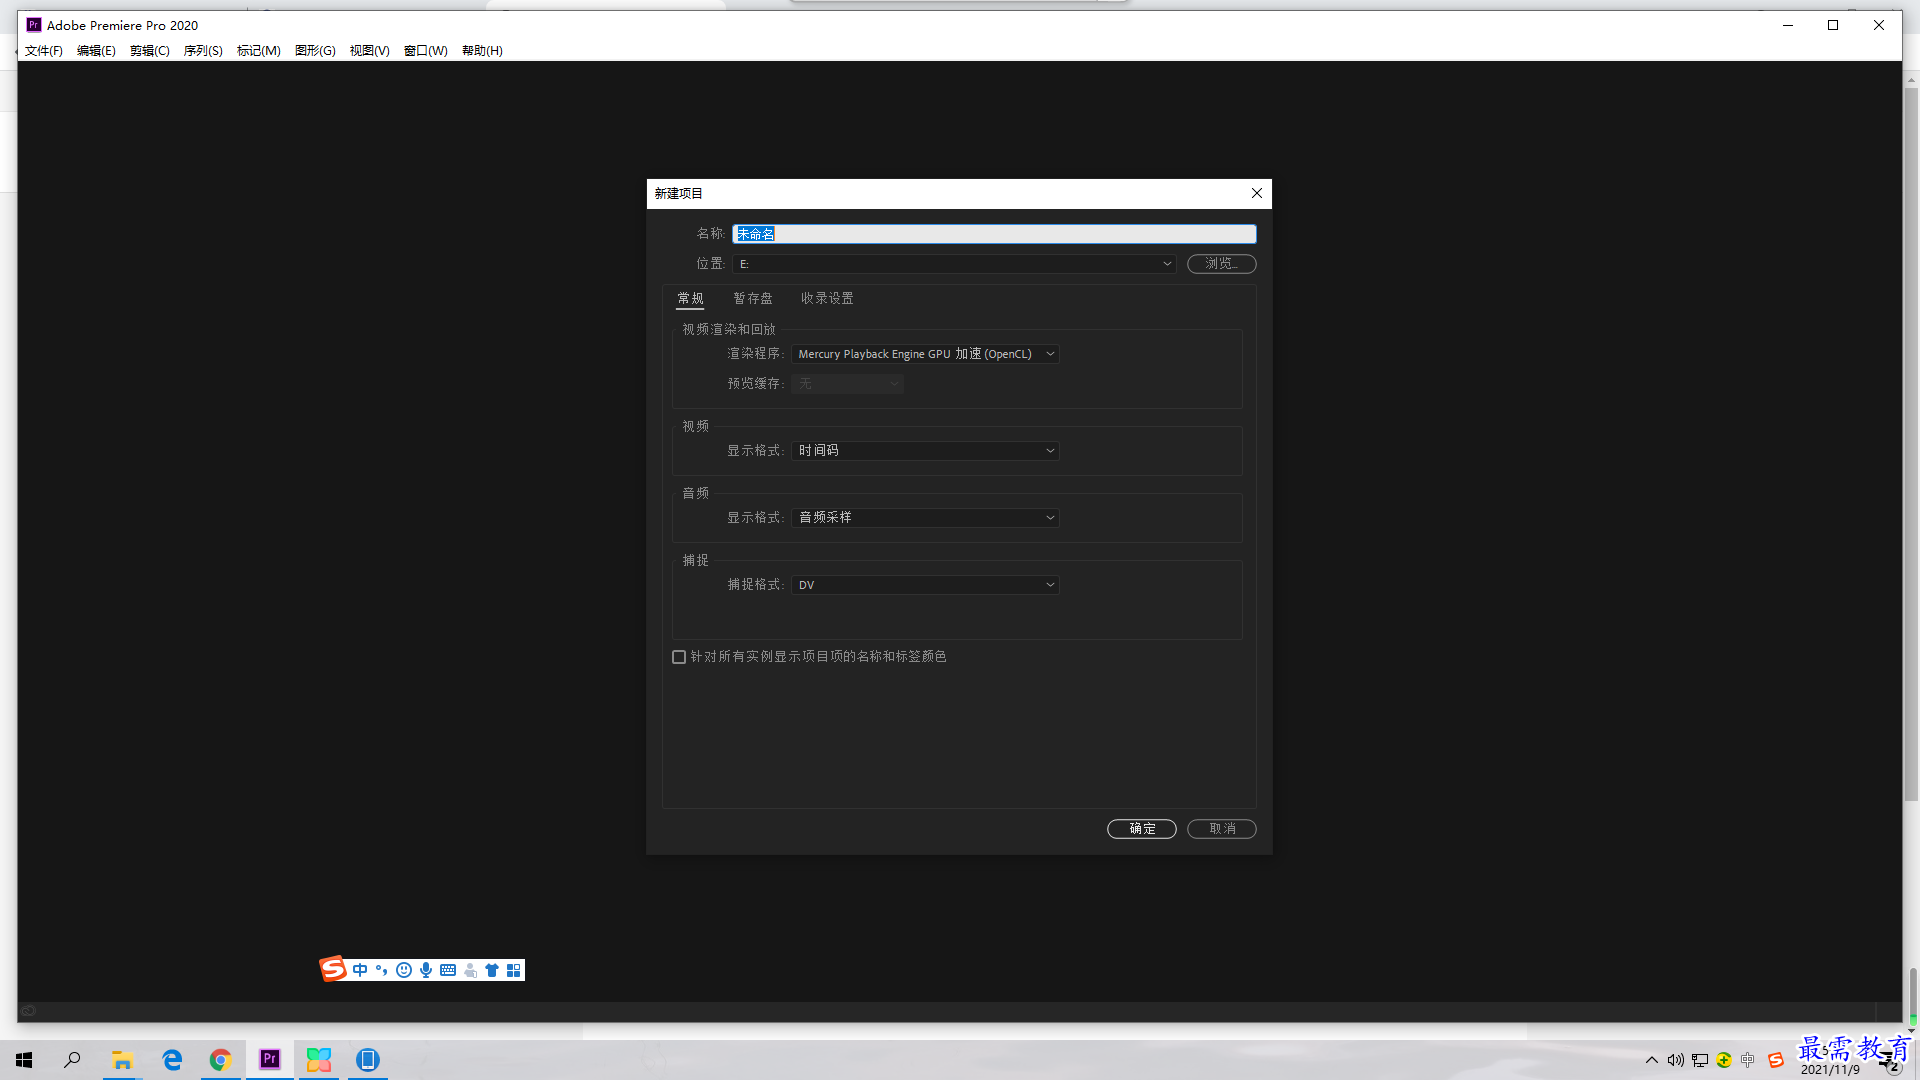
Task: Switch to the 常规 tab
Action: click(x=690, y=298)
